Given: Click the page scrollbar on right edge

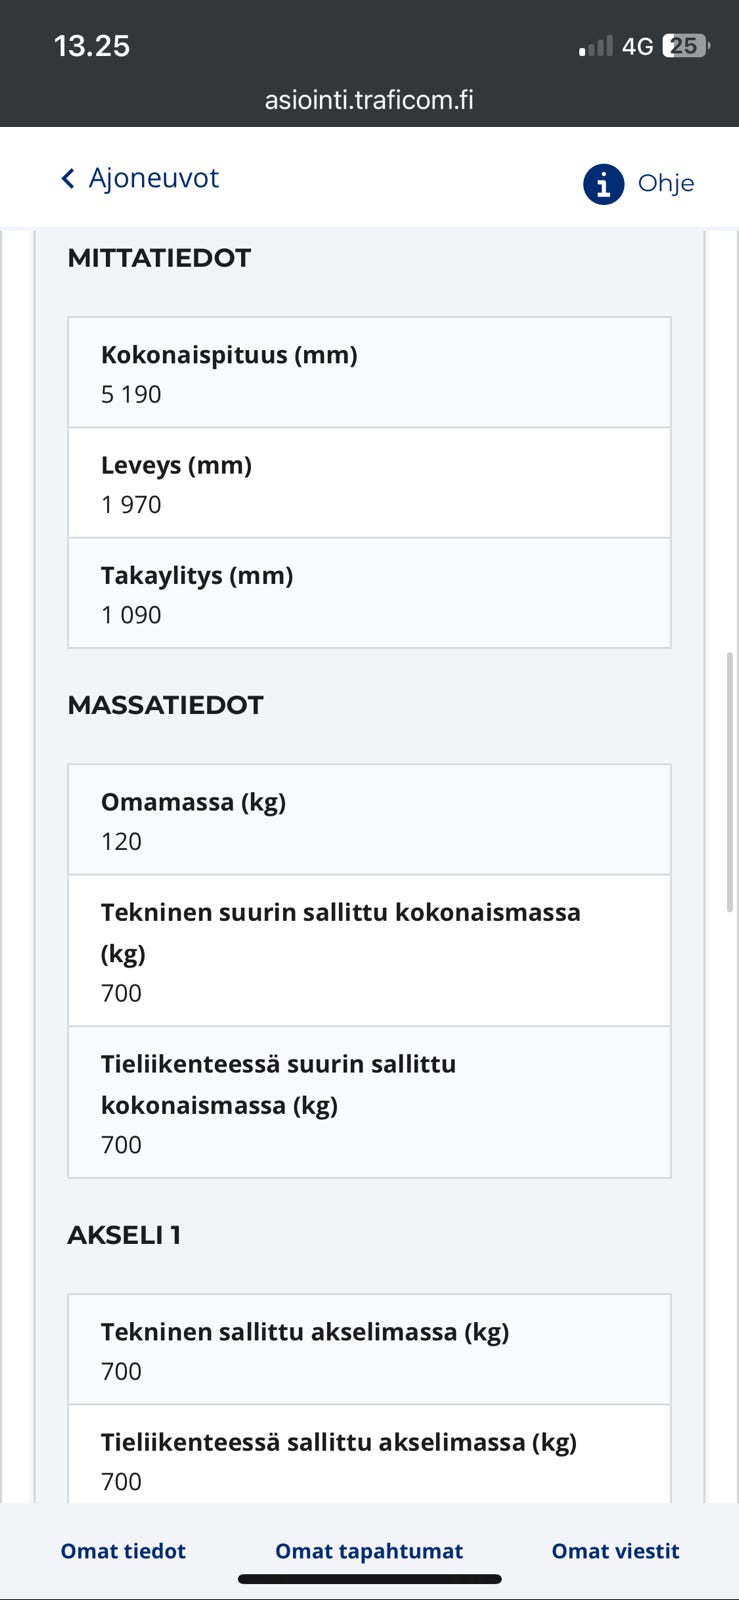Looking at the screenshot, I should click(x=729, y=780).
